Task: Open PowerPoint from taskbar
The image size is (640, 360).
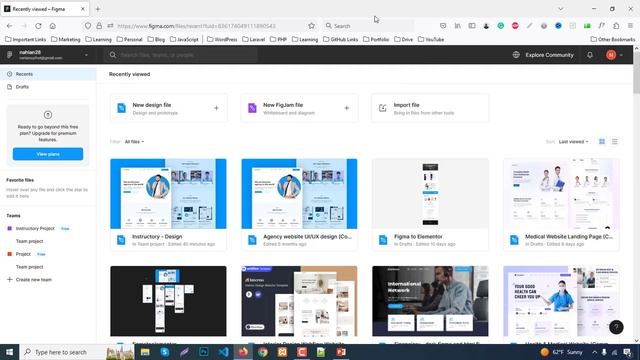Action: click(x=341, y=352)
